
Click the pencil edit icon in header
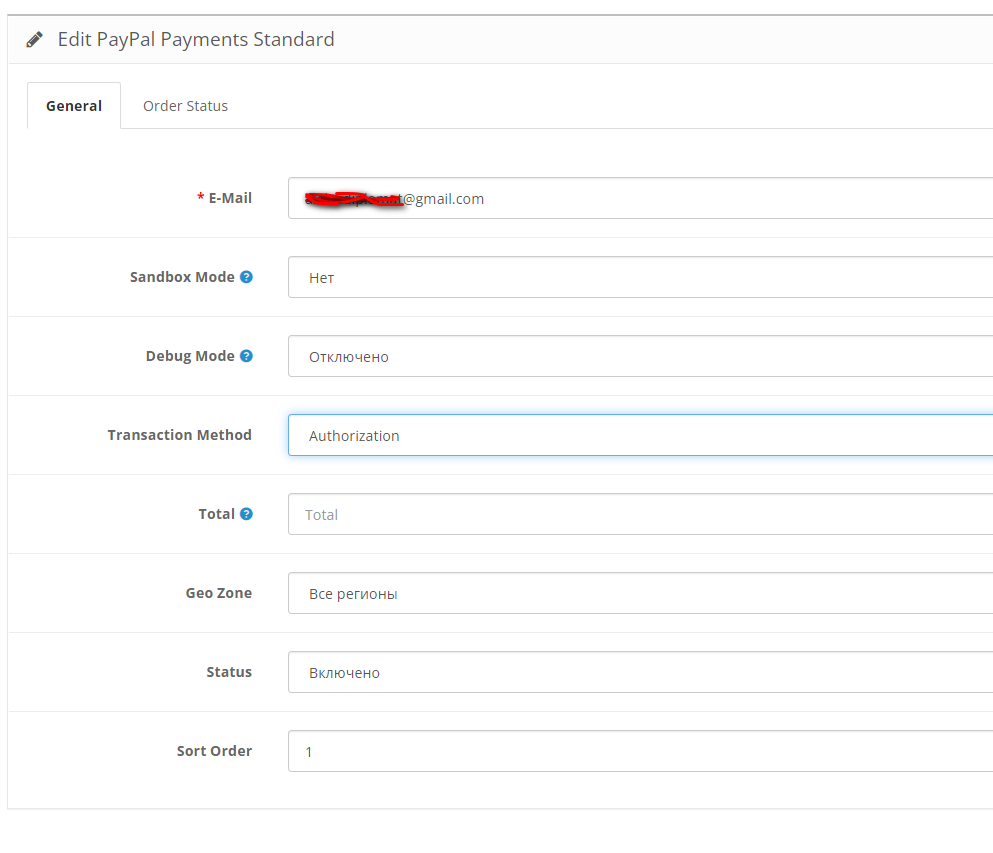click(35, 40)
